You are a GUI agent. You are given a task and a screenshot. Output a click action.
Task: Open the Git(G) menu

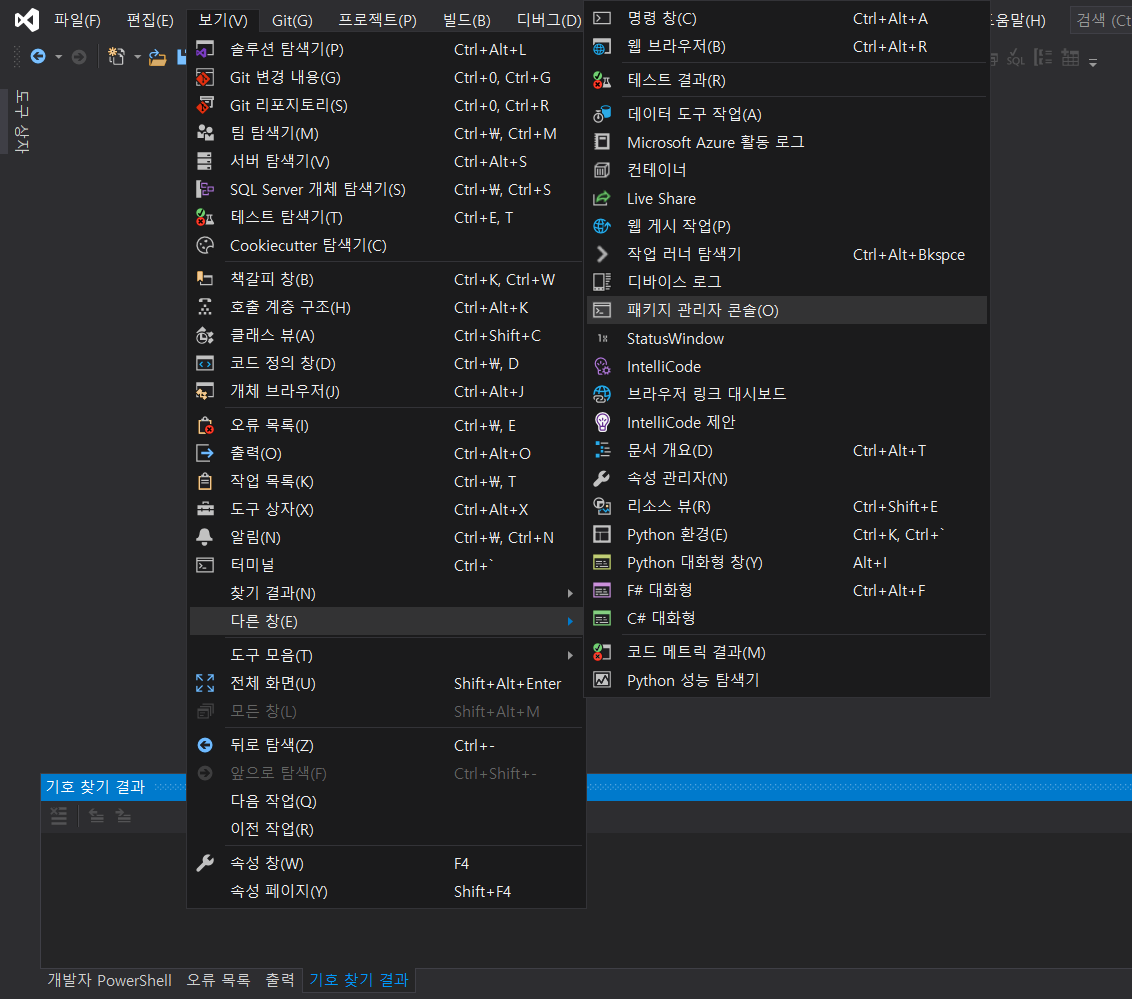(292, 20)
